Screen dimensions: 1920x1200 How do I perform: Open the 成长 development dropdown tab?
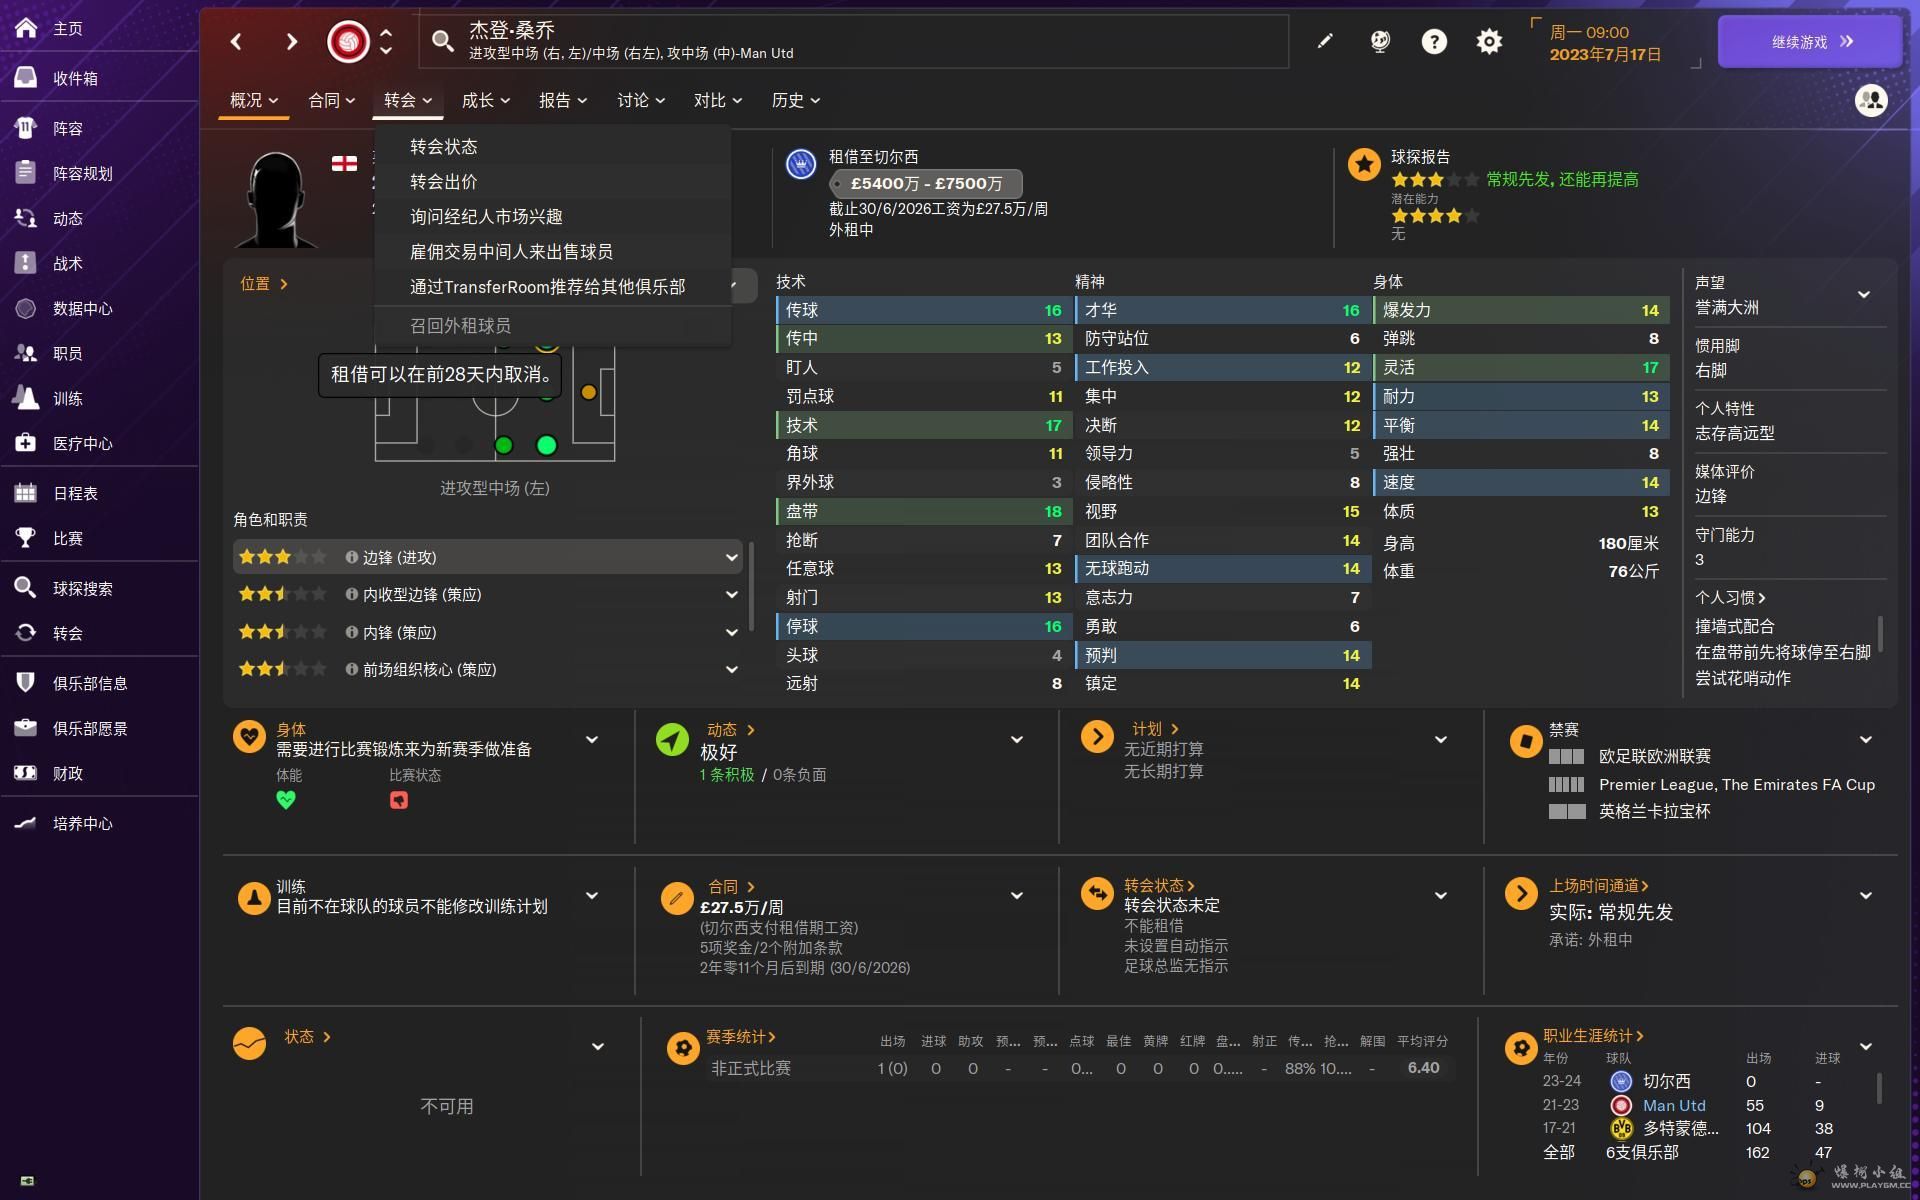[x=486, y=100]
